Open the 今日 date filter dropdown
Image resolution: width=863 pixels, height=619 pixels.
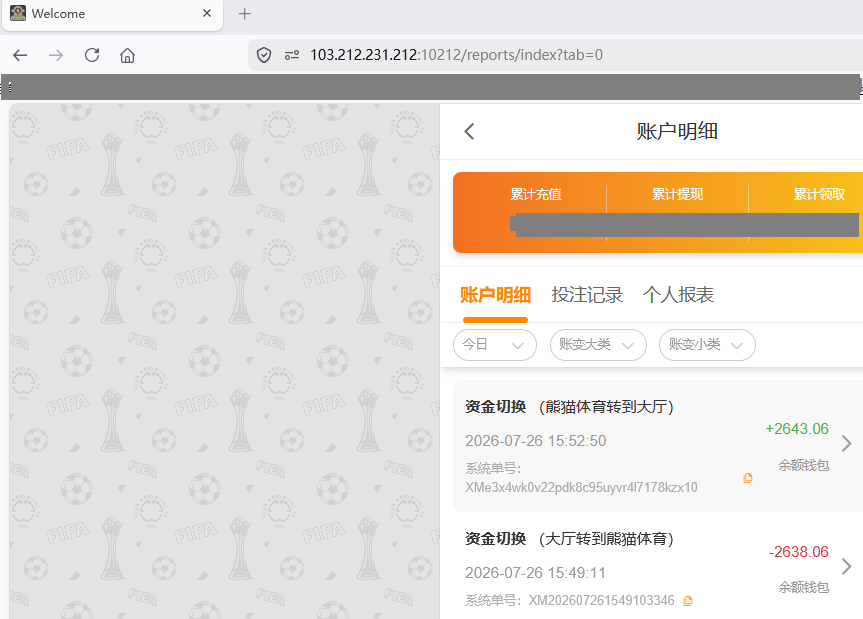click(495, 345)
